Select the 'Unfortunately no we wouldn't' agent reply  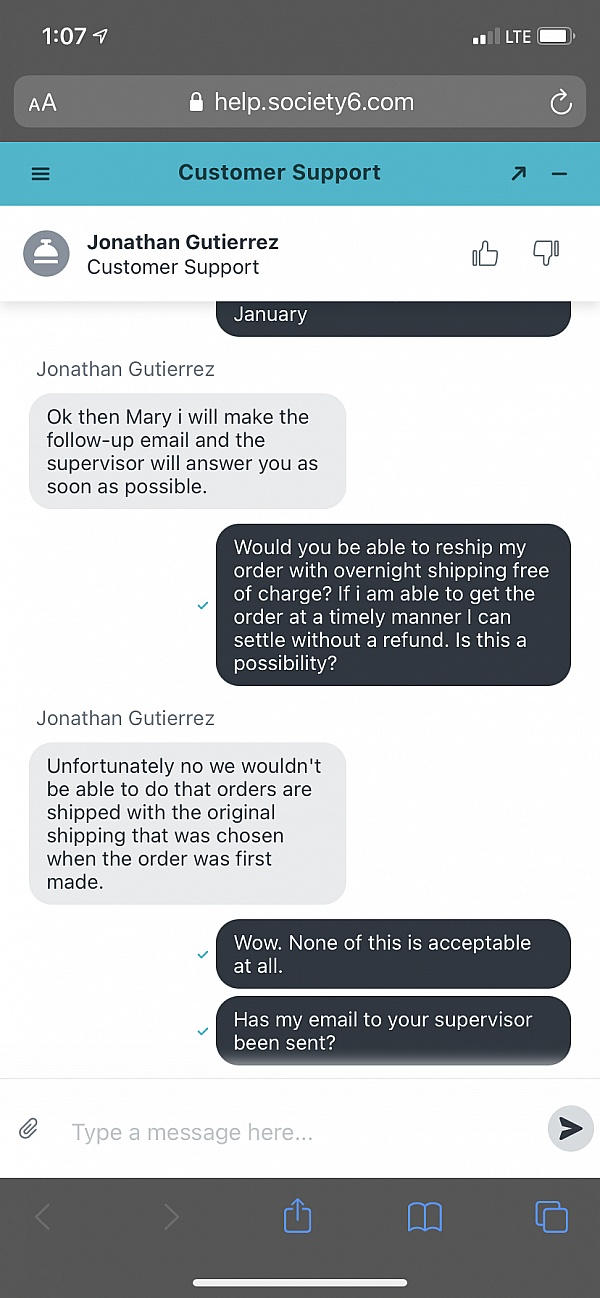(188, 824)
